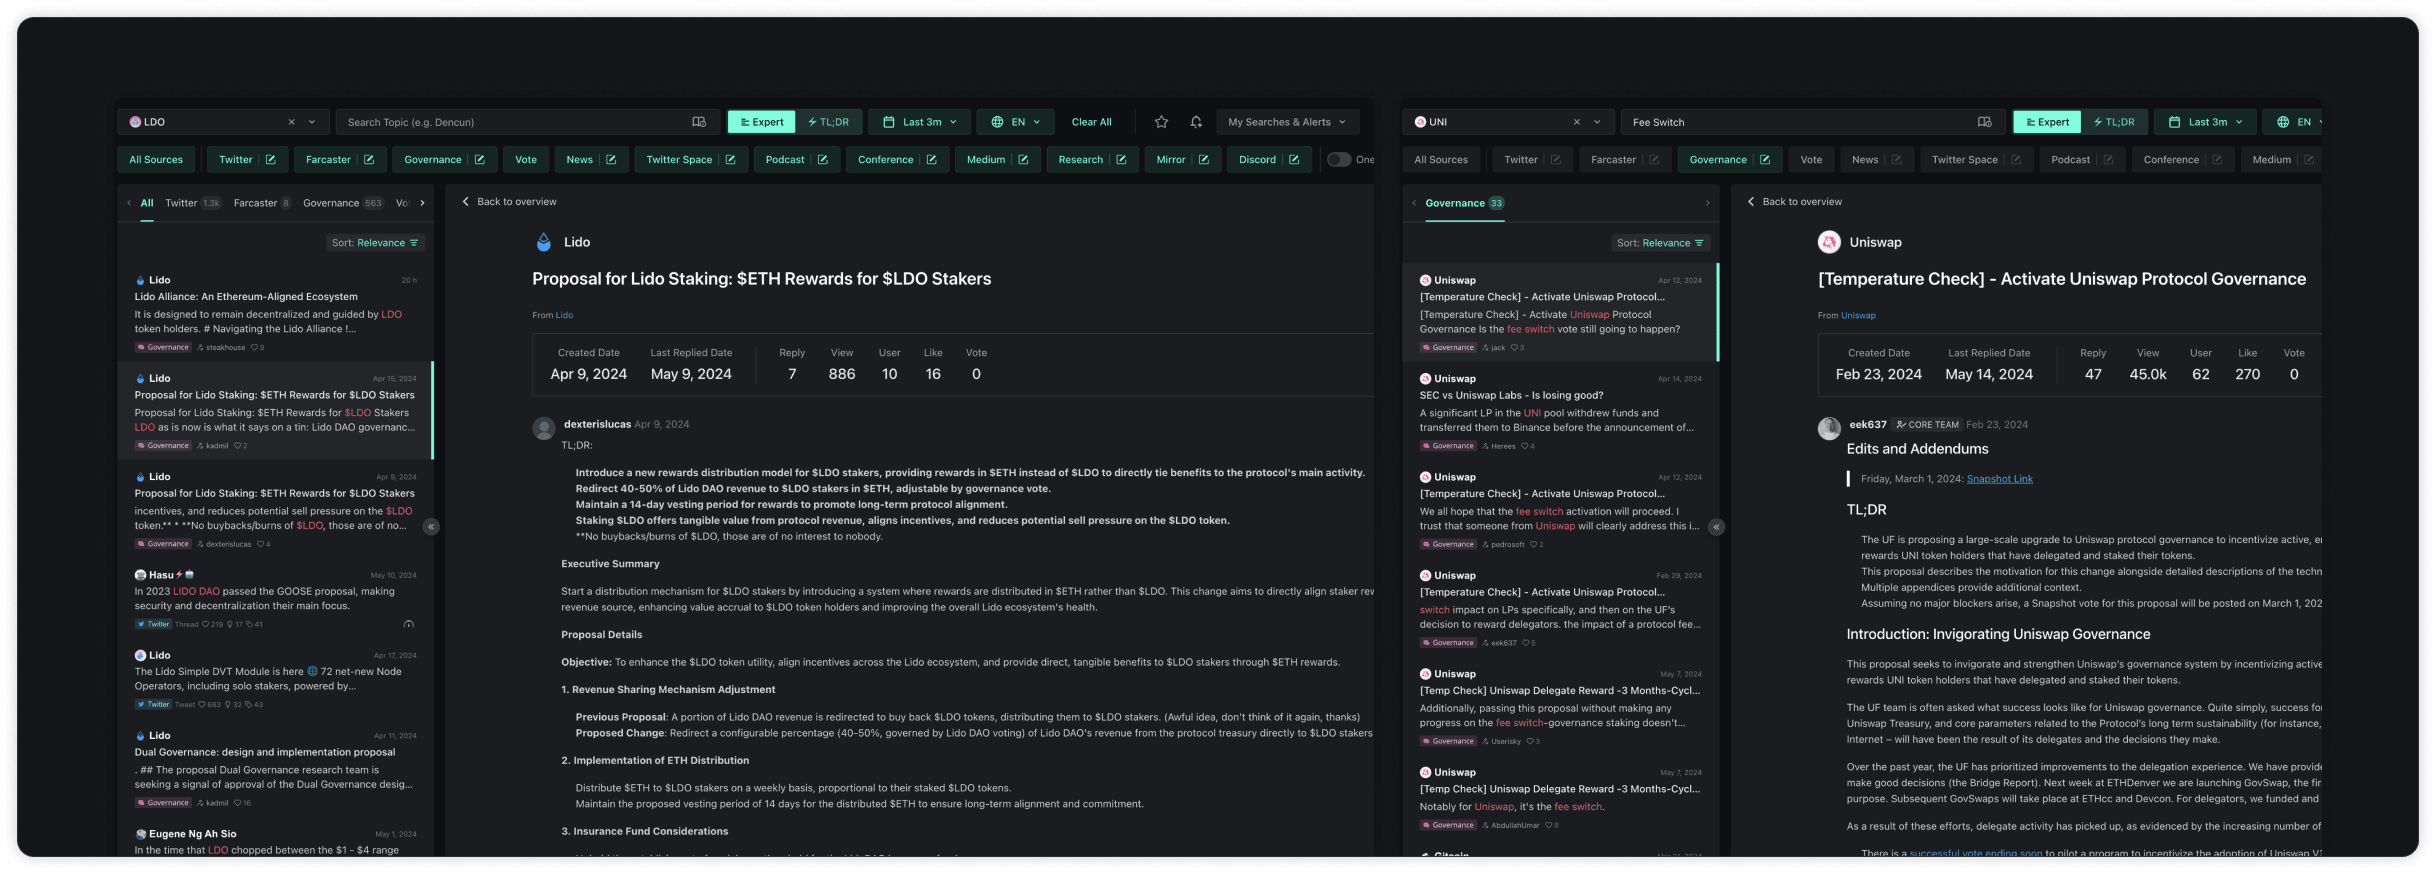Click the edit icon beside Discord
The width and height of the screenshot is (2435, 873).
pos(1295,160)
